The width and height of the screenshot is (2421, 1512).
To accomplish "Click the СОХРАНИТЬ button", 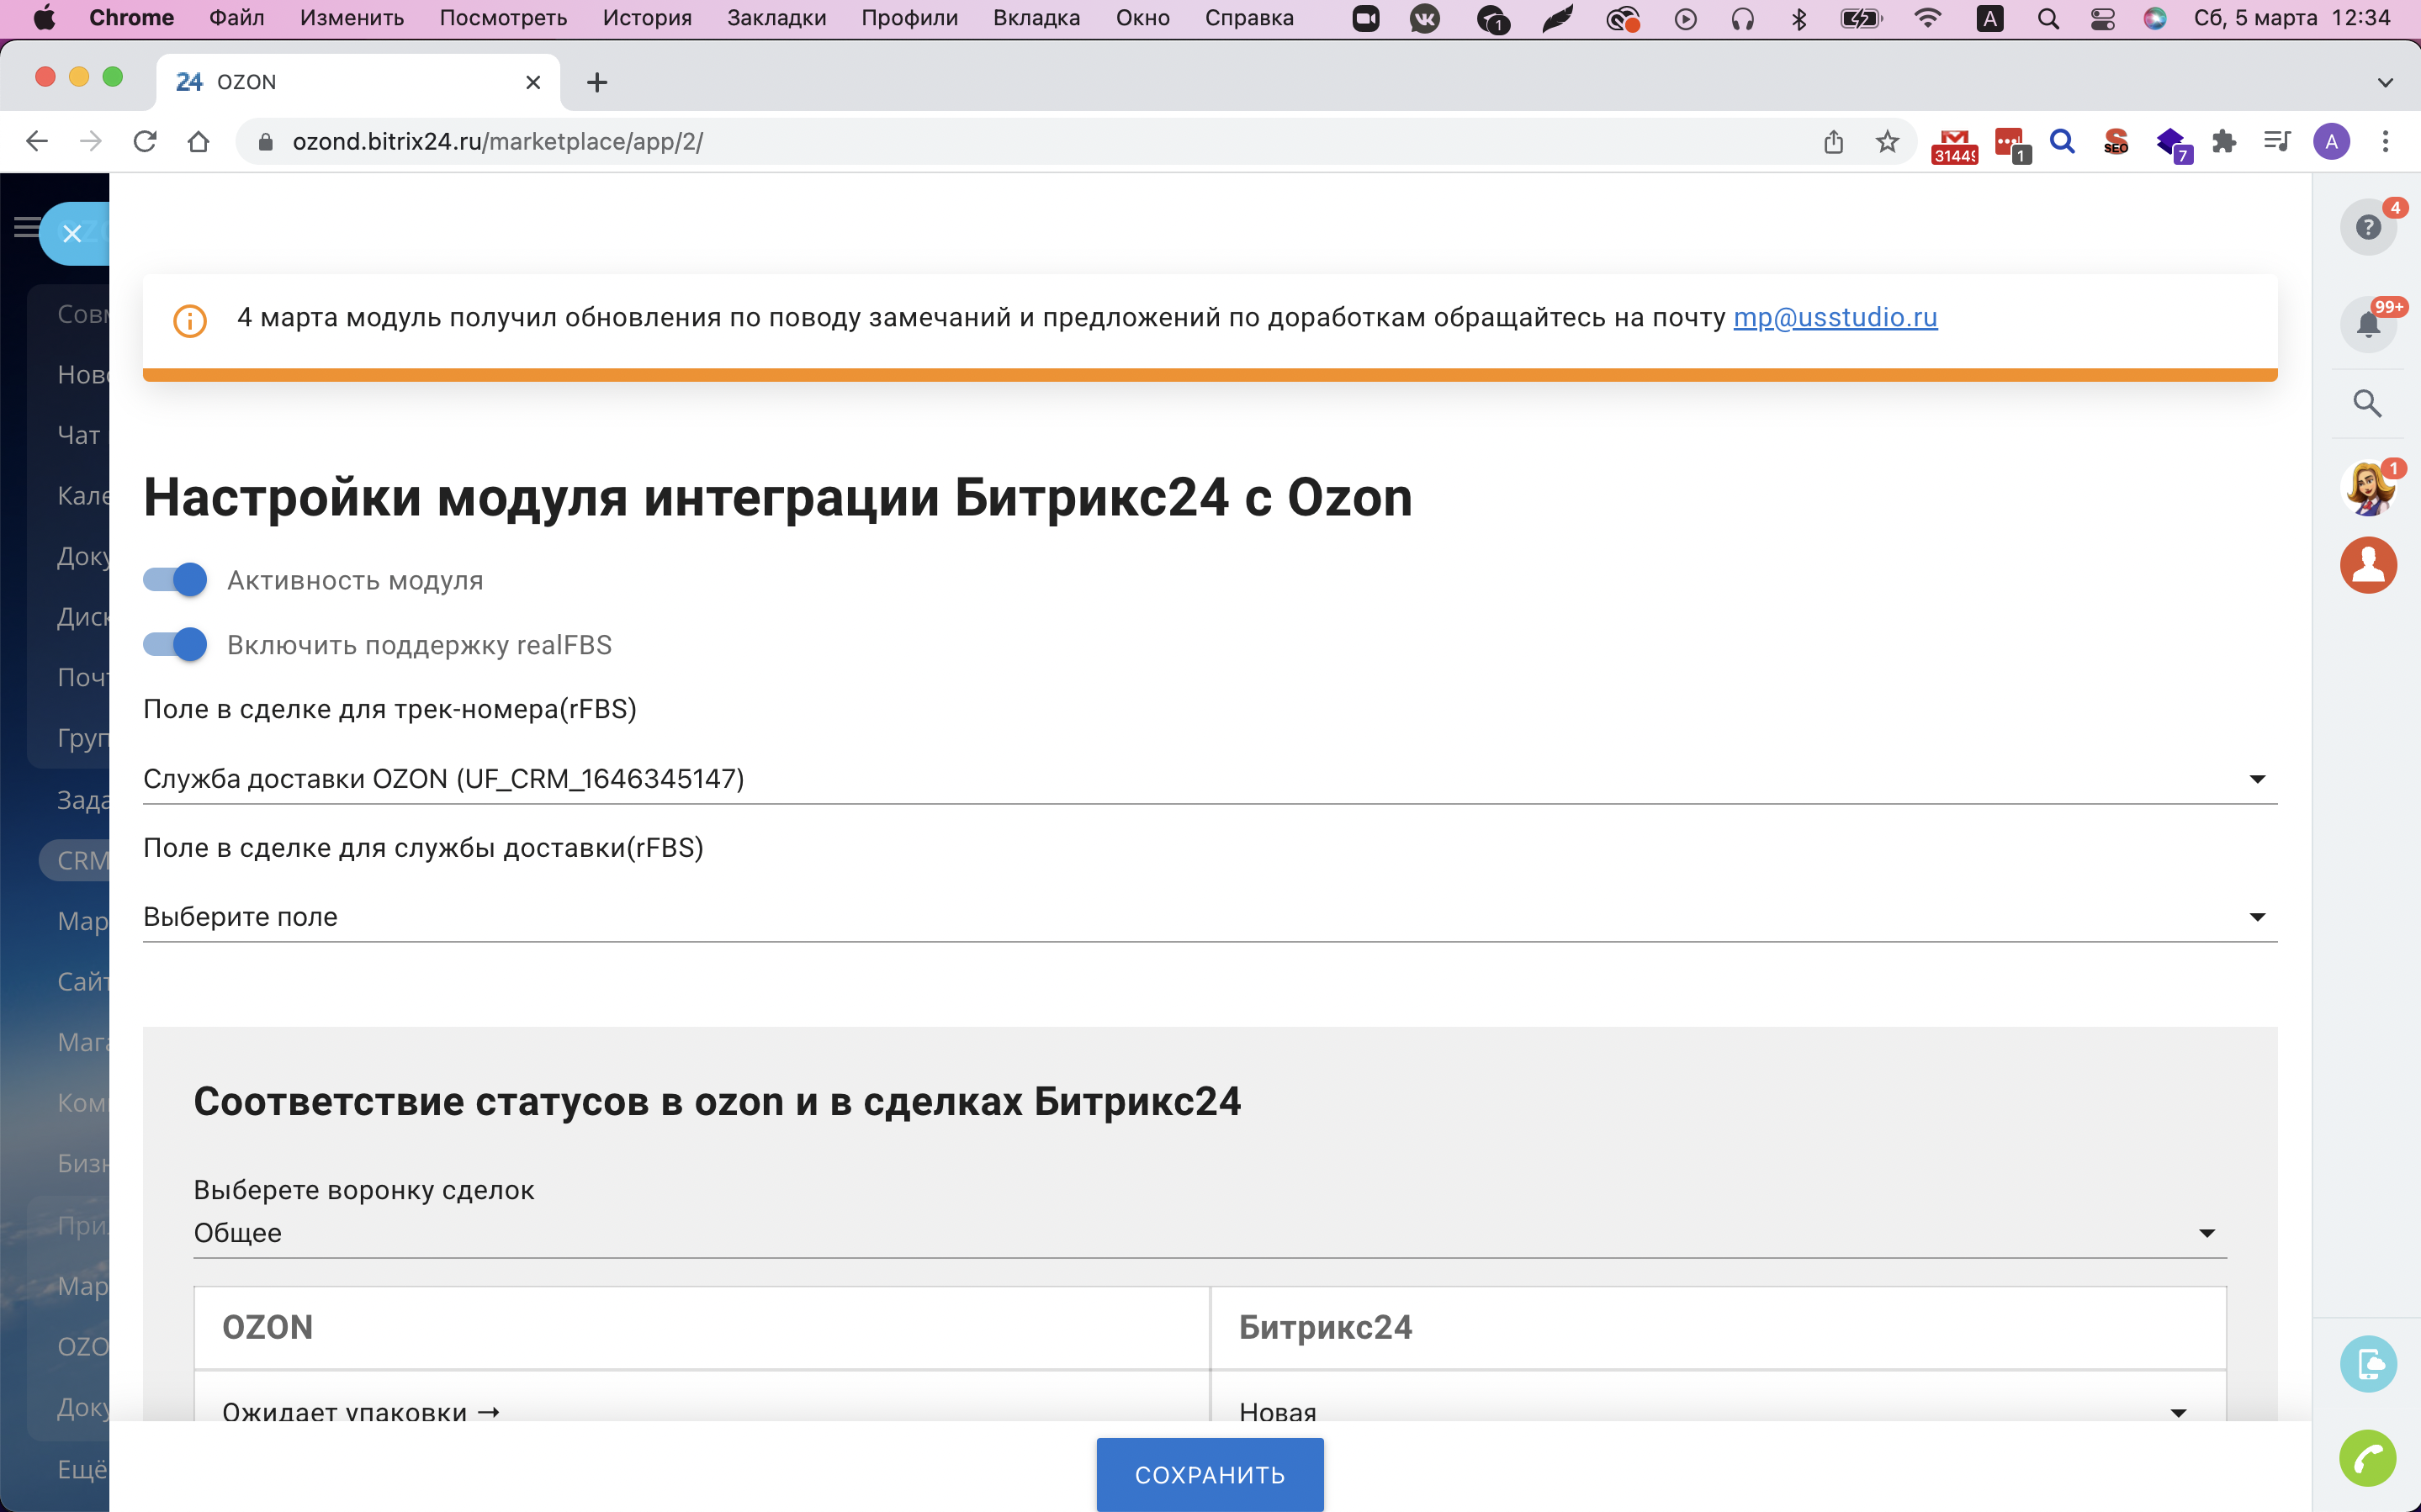I will pyautogui.click(x=1209, y=1474).
